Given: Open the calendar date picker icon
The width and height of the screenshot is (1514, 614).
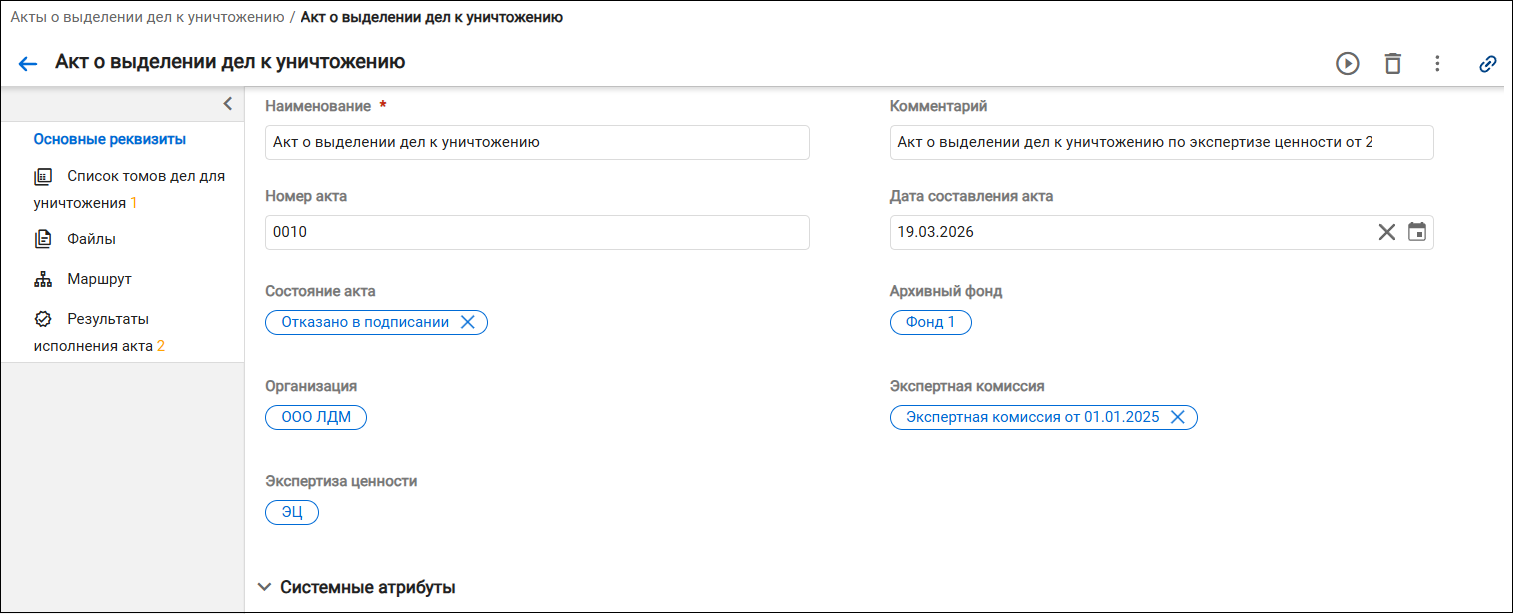Looking at the screenshot, I should click(1416, 232).
